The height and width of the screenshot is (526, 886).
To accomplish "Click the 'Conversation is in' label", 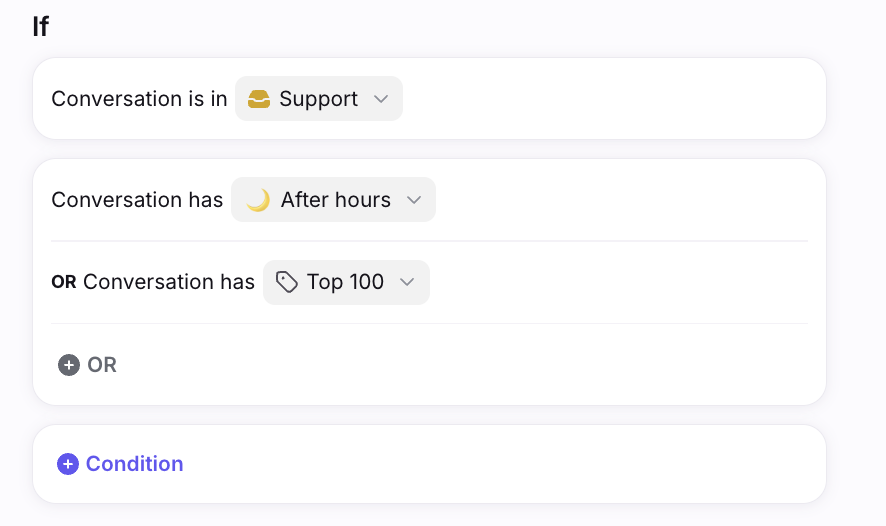I will 139,99.
